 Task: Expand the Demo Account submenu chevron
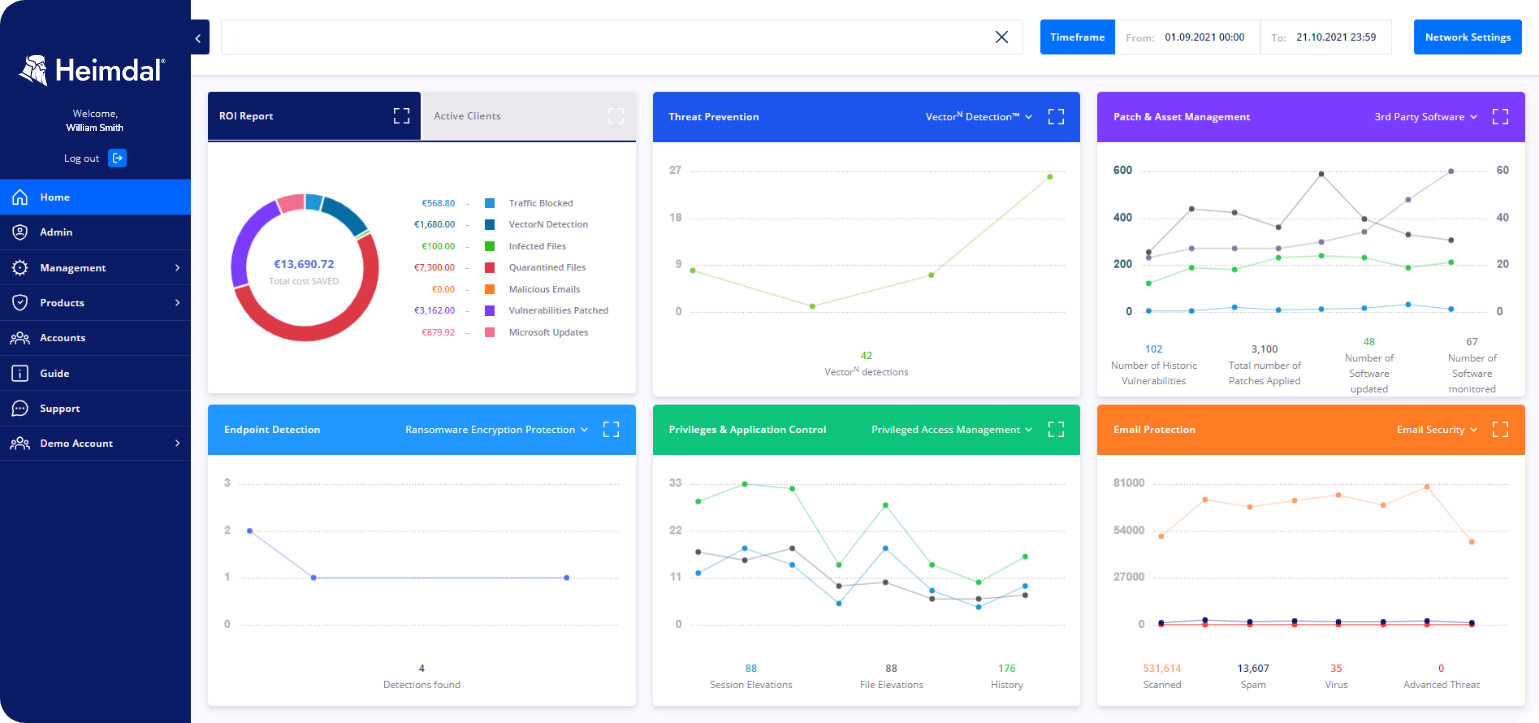(x=177, y=443)
